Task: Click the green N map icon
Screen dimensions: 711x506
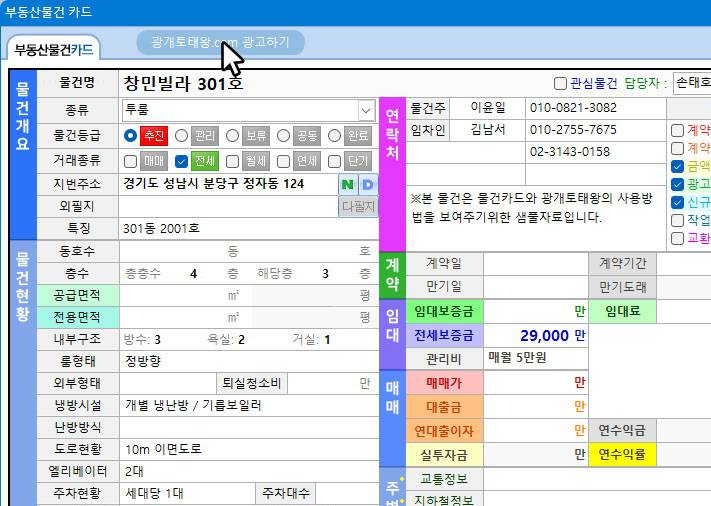Action: [348, 185]
